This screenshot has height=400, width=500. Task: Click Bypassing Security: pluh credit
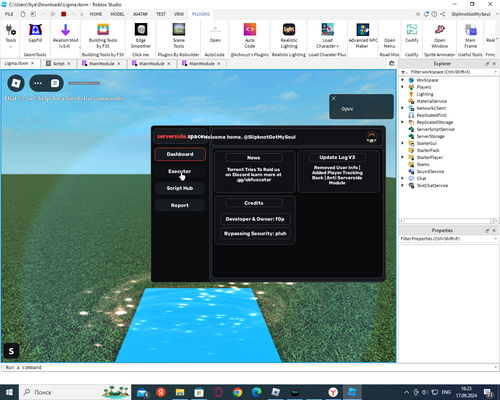pos(255,233)
